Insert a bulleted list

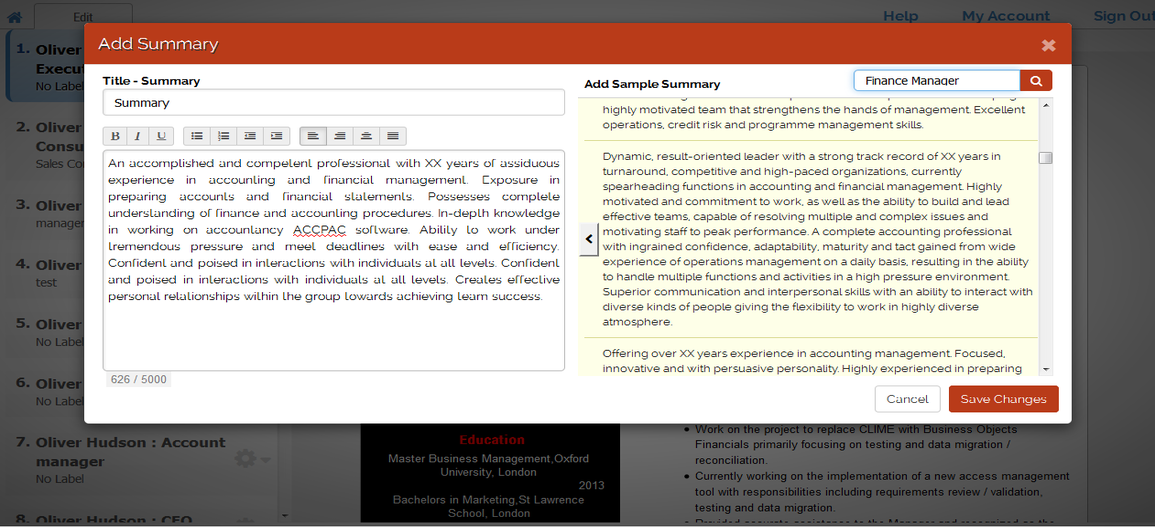(x=197, y=135)
